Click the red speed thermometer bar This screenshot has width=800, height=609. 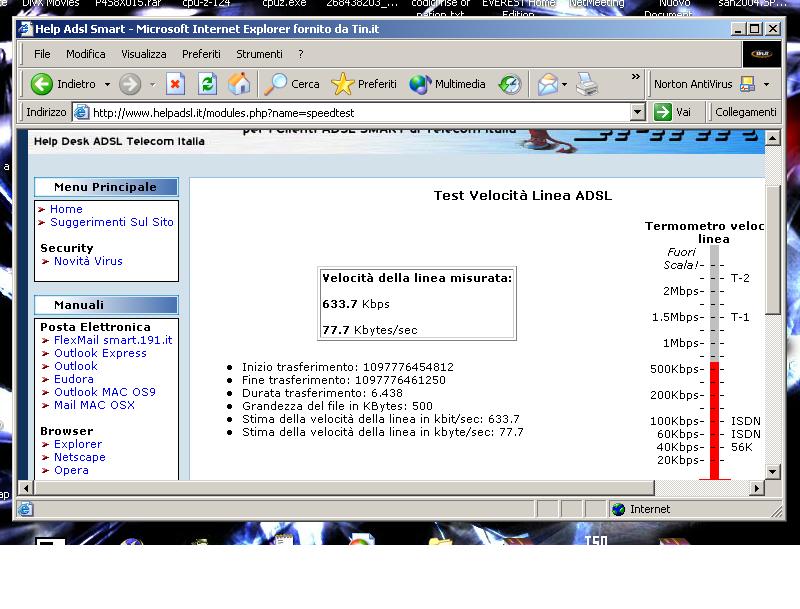coord(714,421)
